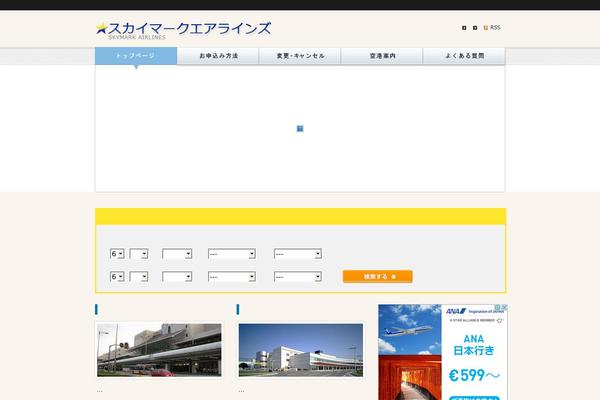Viewport: 600px width, 400px height.
Task: Expand upper row blank dropdown next to 6
Action: (139, 254)
